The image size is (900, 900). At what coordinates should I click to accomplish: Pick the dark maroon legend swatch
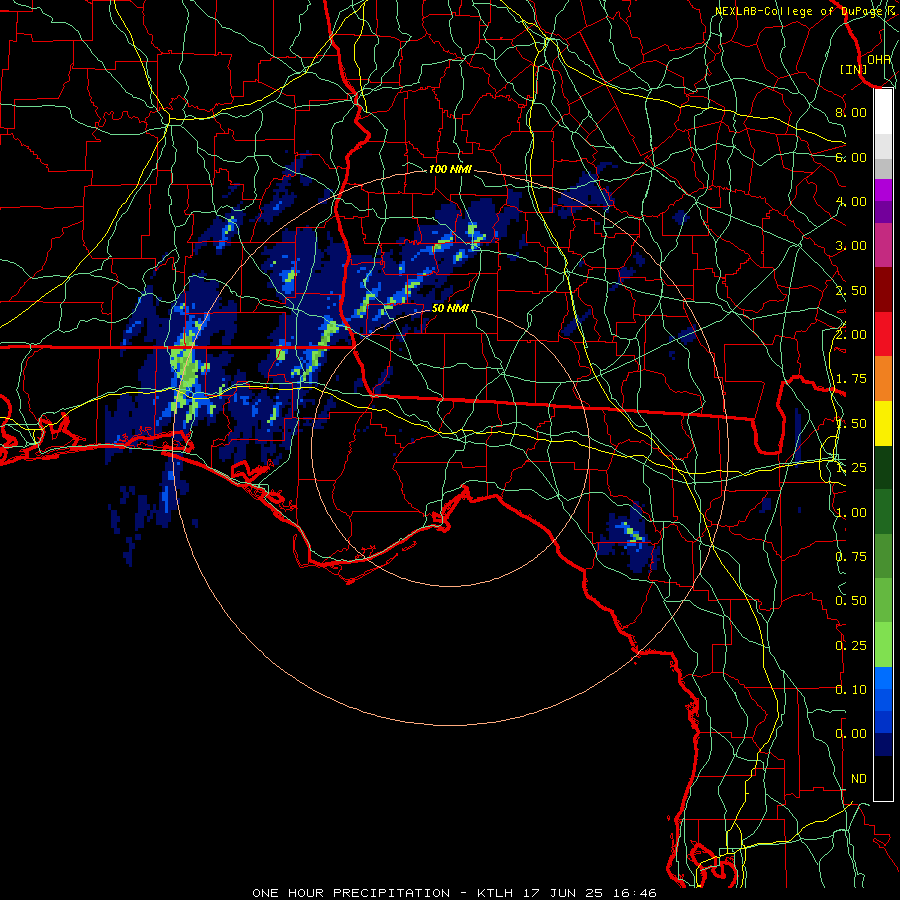point(883,290)
